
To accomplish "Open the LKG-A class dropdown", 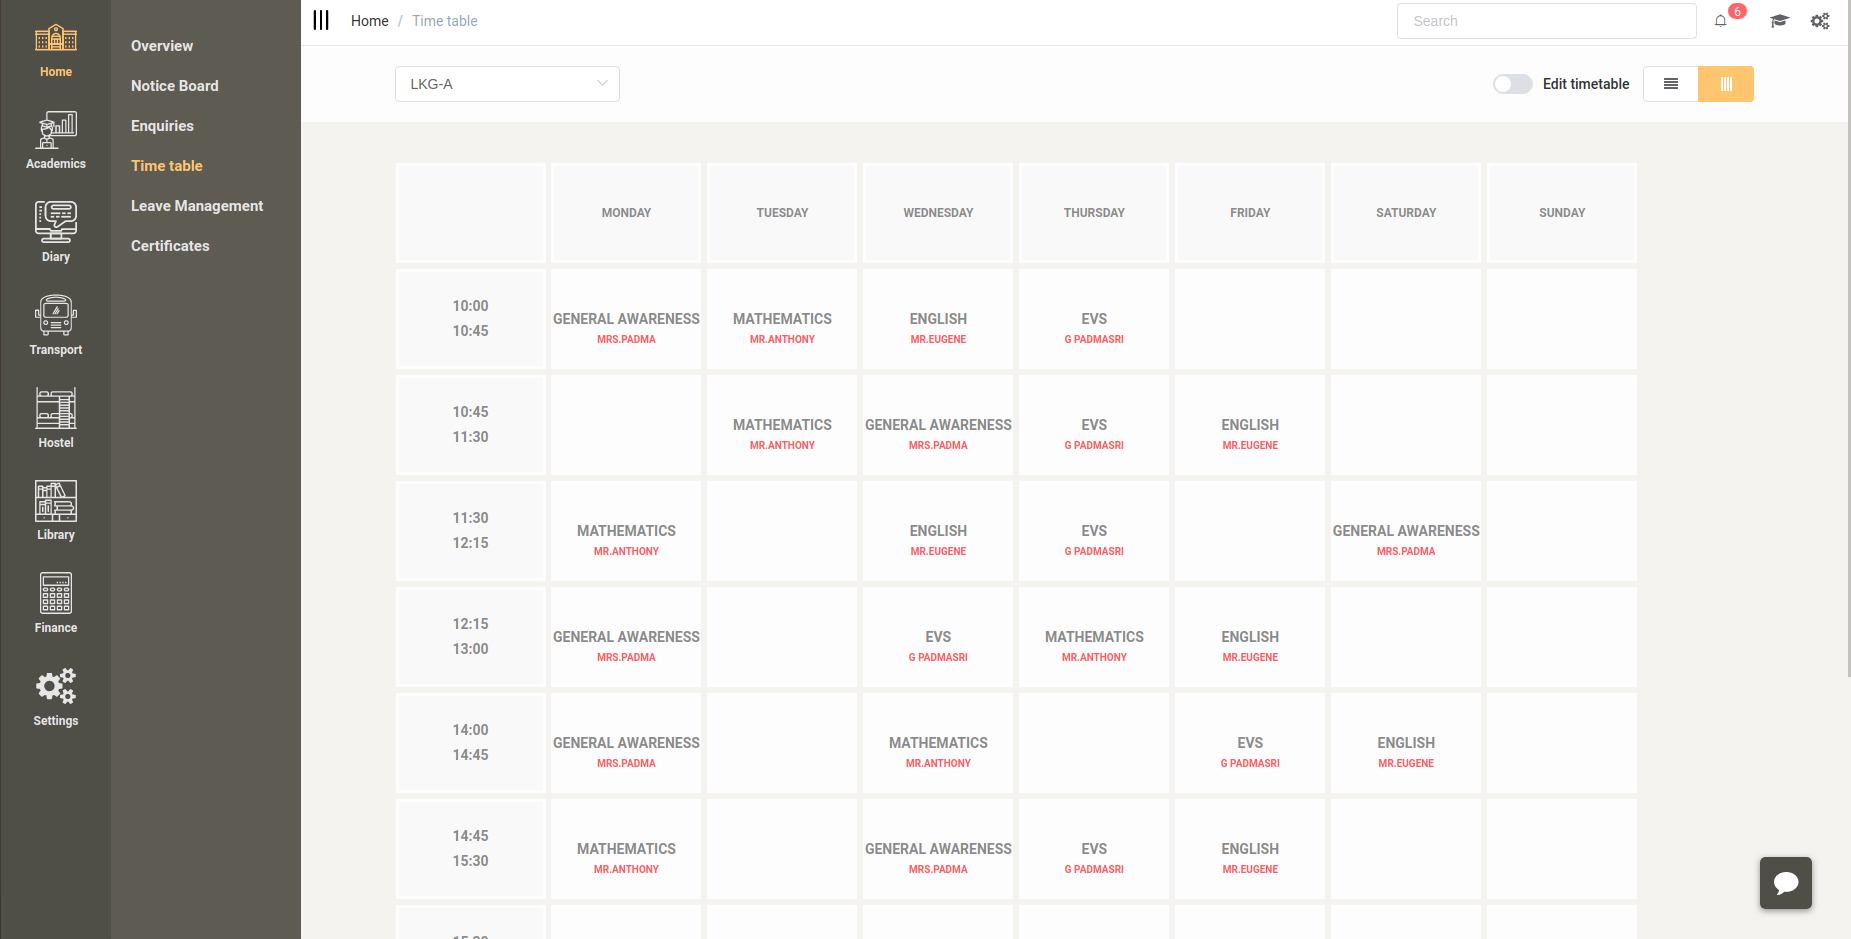I will pyautogui.click(x=507, y=84).
